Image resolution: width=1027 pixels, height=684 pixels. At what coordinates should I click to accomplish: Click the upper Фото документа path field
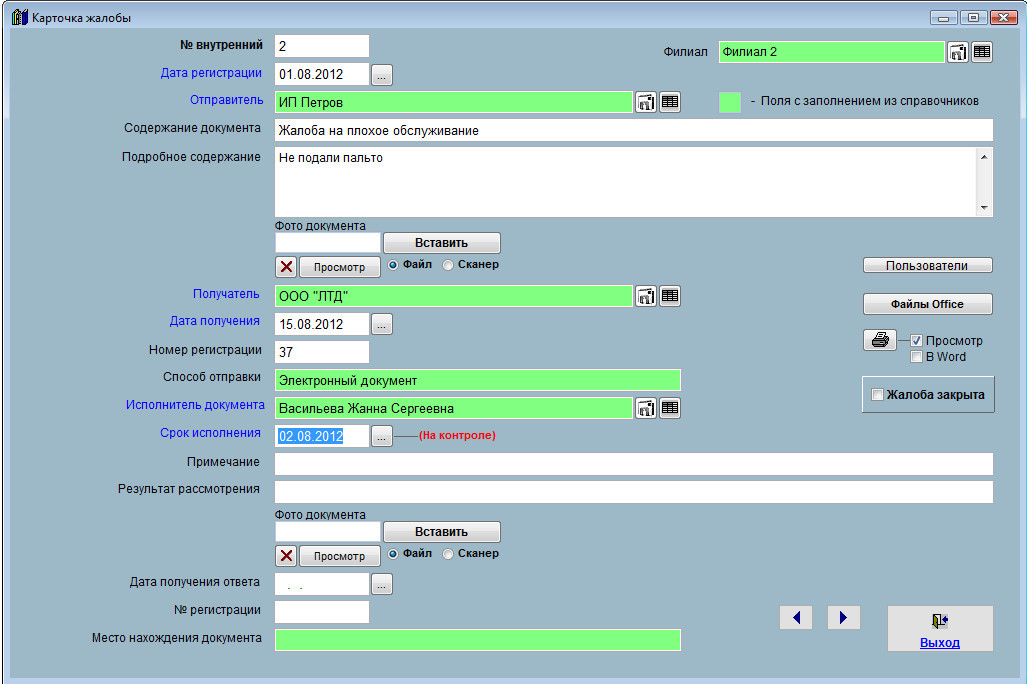(x=327, y=242)
